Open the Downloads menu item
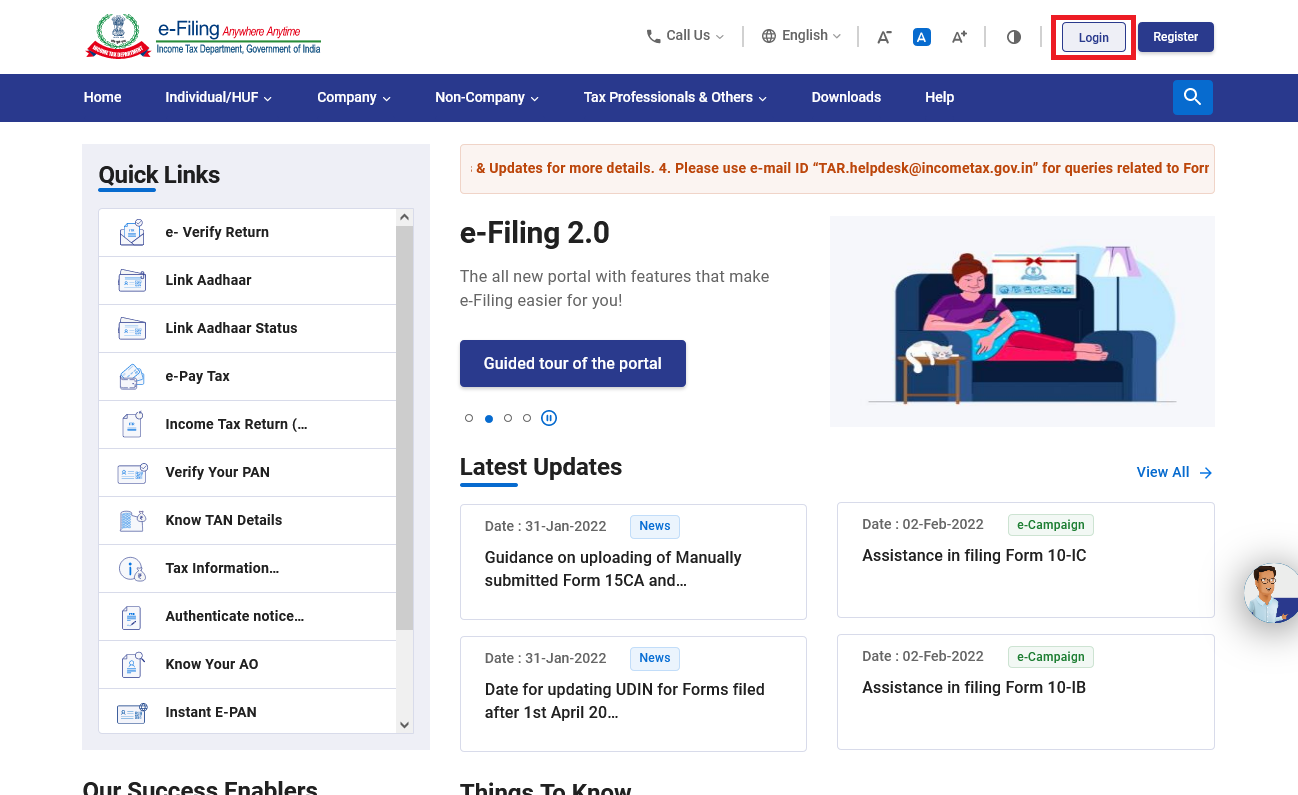 (x=846, y=97)
